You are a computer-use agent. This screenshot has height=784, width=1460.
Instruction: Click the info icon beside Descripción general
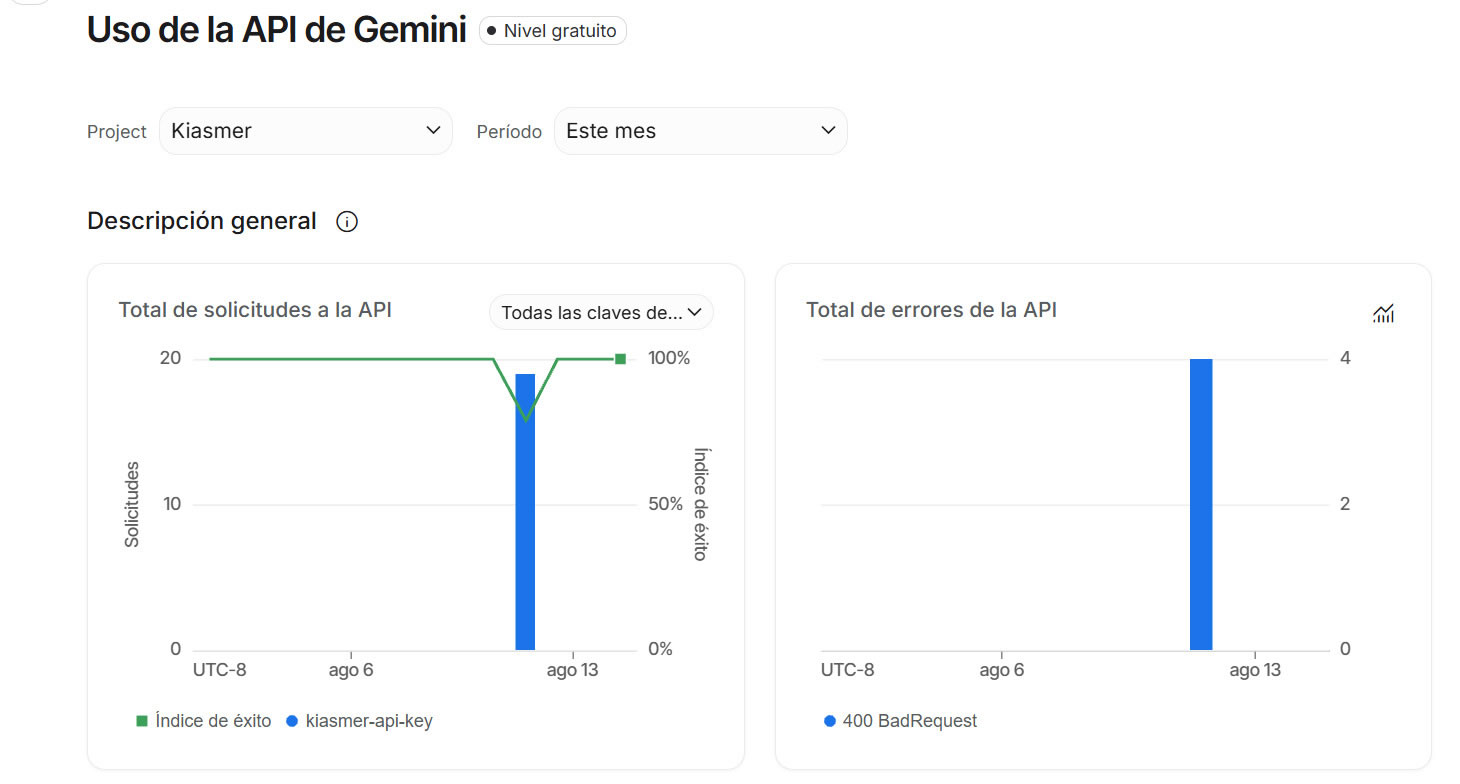point(347,222)
